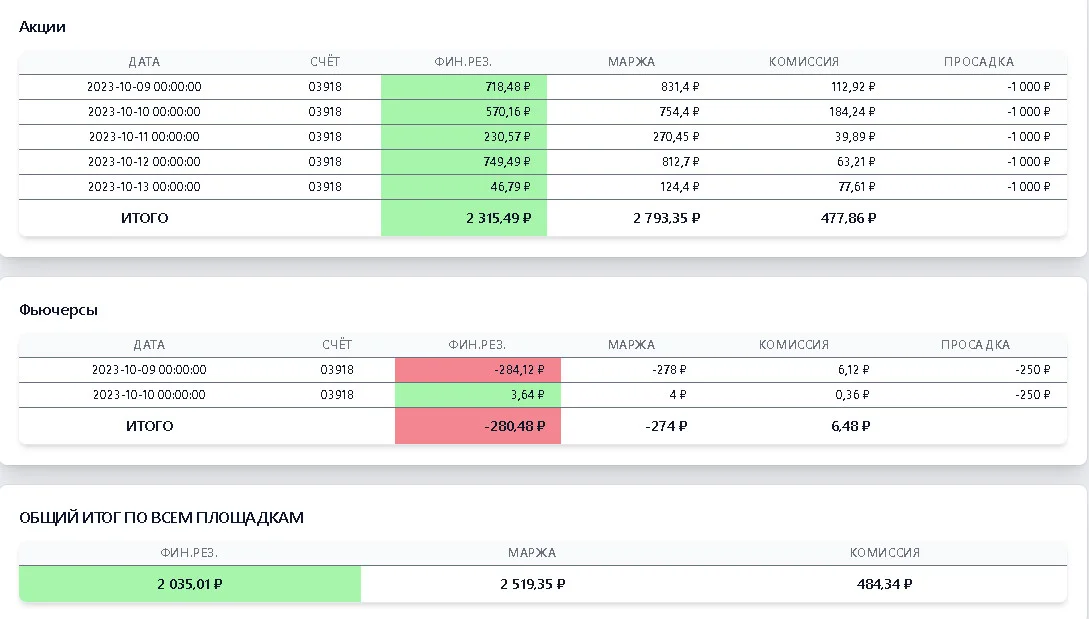
Task: Click the futures commission 0,36 ₽
Action: [x=852, y=395]
